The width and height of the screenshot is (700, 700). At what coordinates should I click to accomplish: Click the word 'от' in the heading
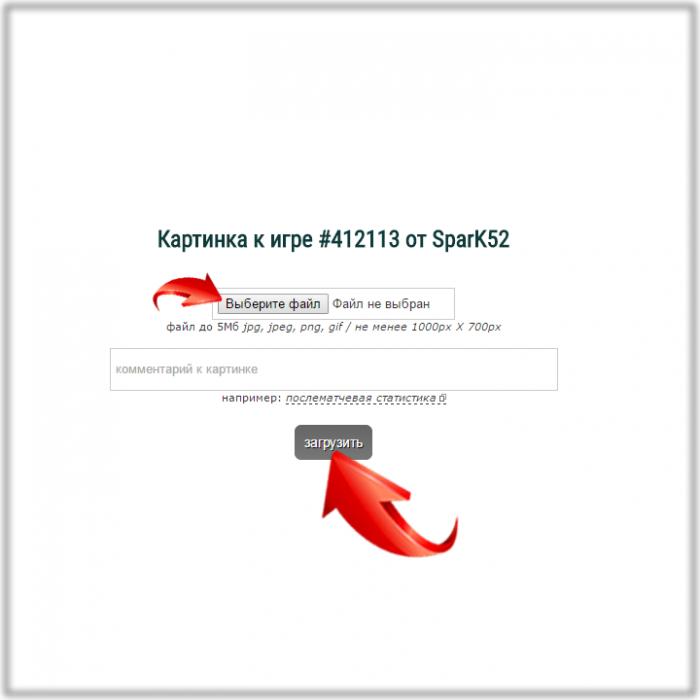tap(416, 240)
